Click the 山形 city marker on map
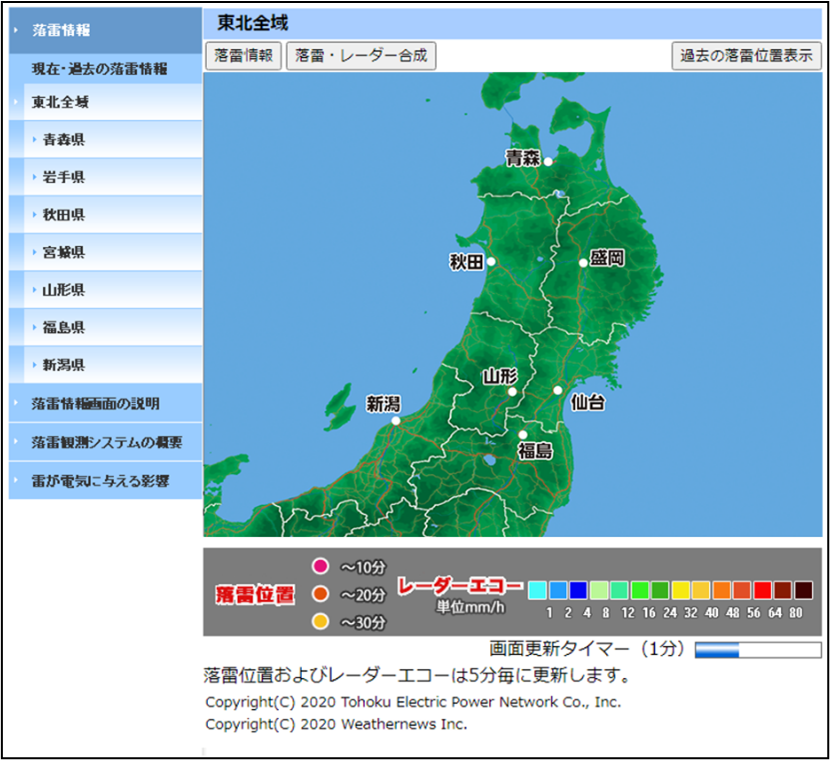Image resolution: width=830 pixels, height=760 pixels. [x=512, y=392]
